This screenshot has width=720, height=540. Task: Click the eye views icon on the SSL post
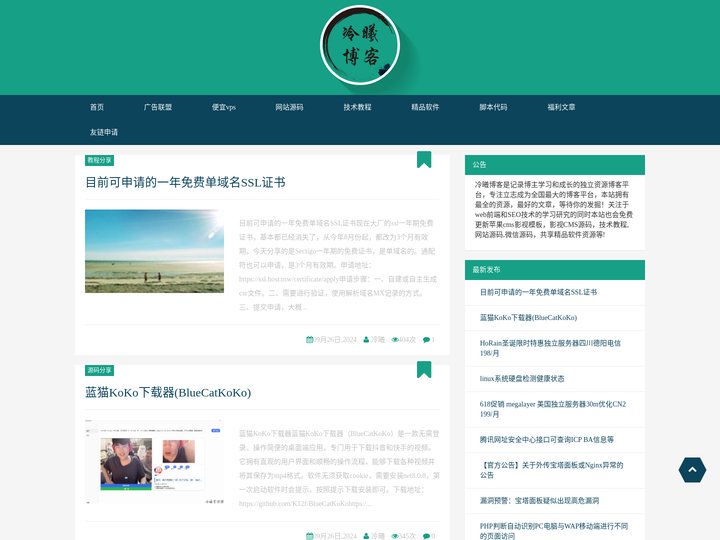point(394,340)
